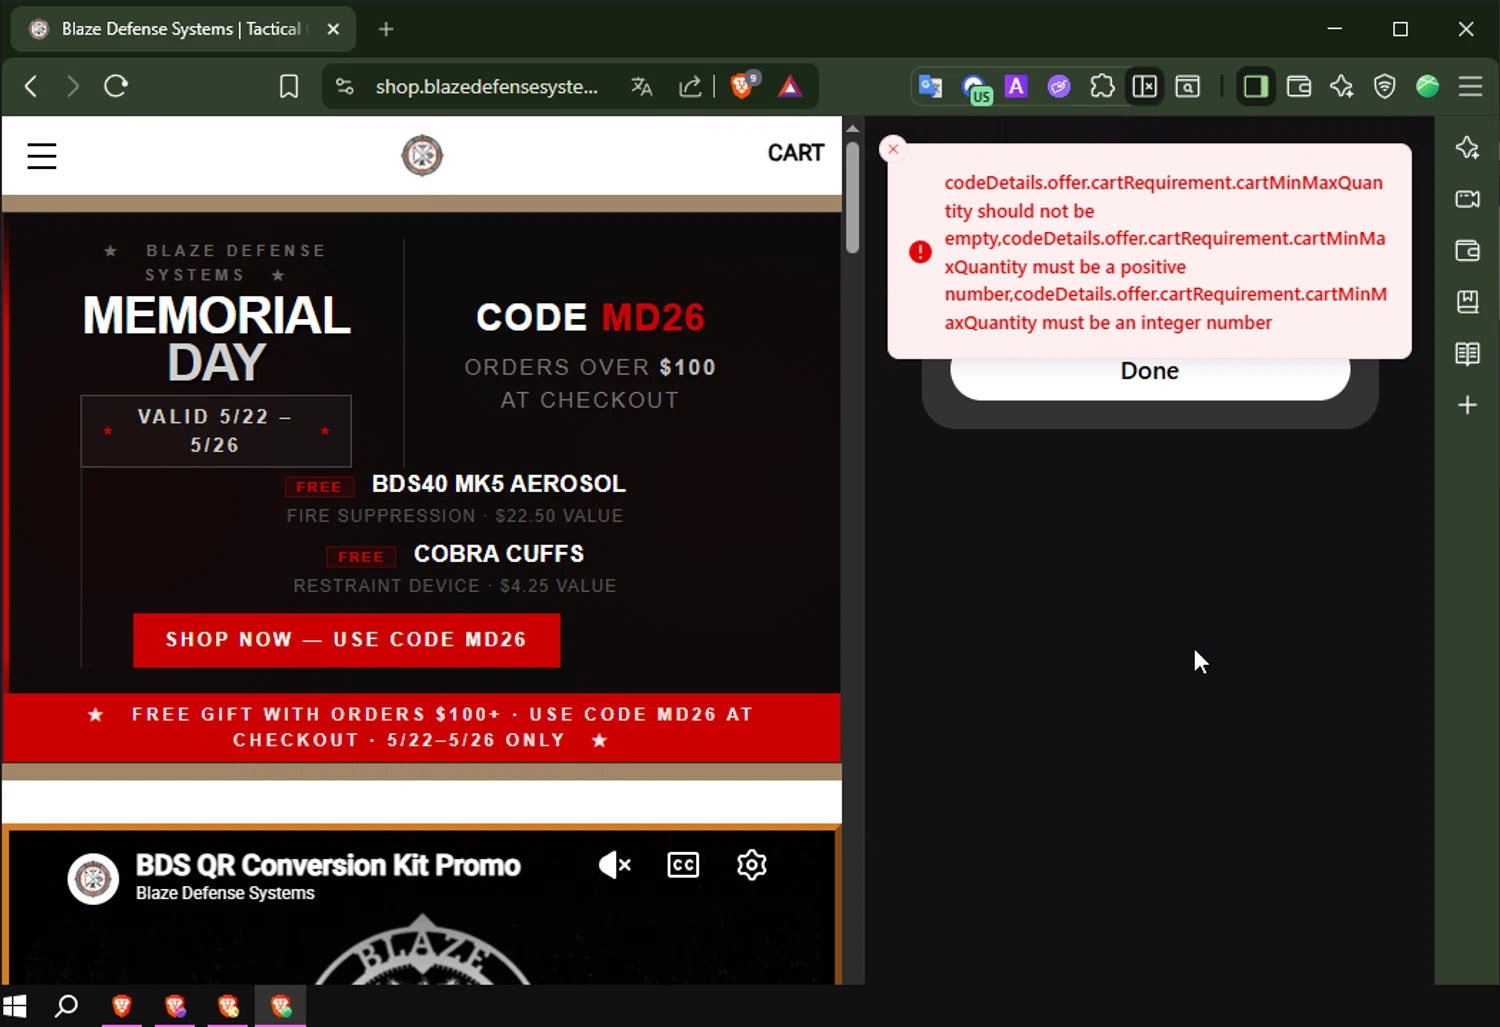1500x1027 pixels.
Task: Open Brave taskbar icon with yellow badge
Action: (x=229, y=1006)
